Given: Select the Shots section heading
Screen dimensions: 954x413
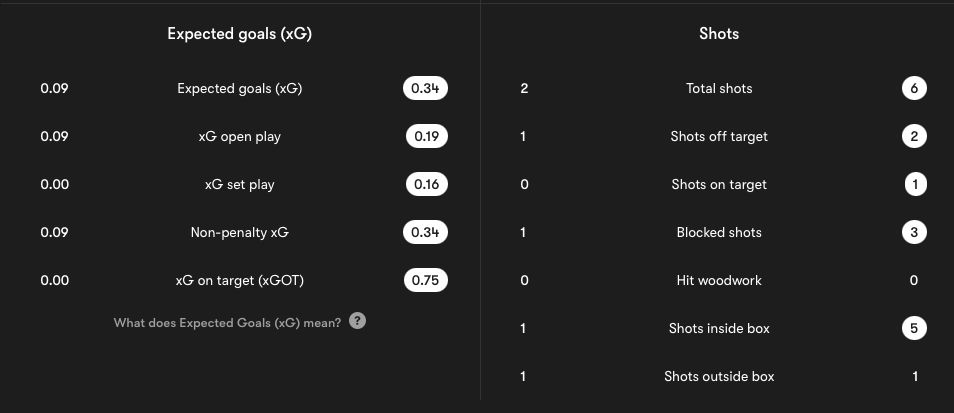Looking at the screenshot, I should (719, 34).
